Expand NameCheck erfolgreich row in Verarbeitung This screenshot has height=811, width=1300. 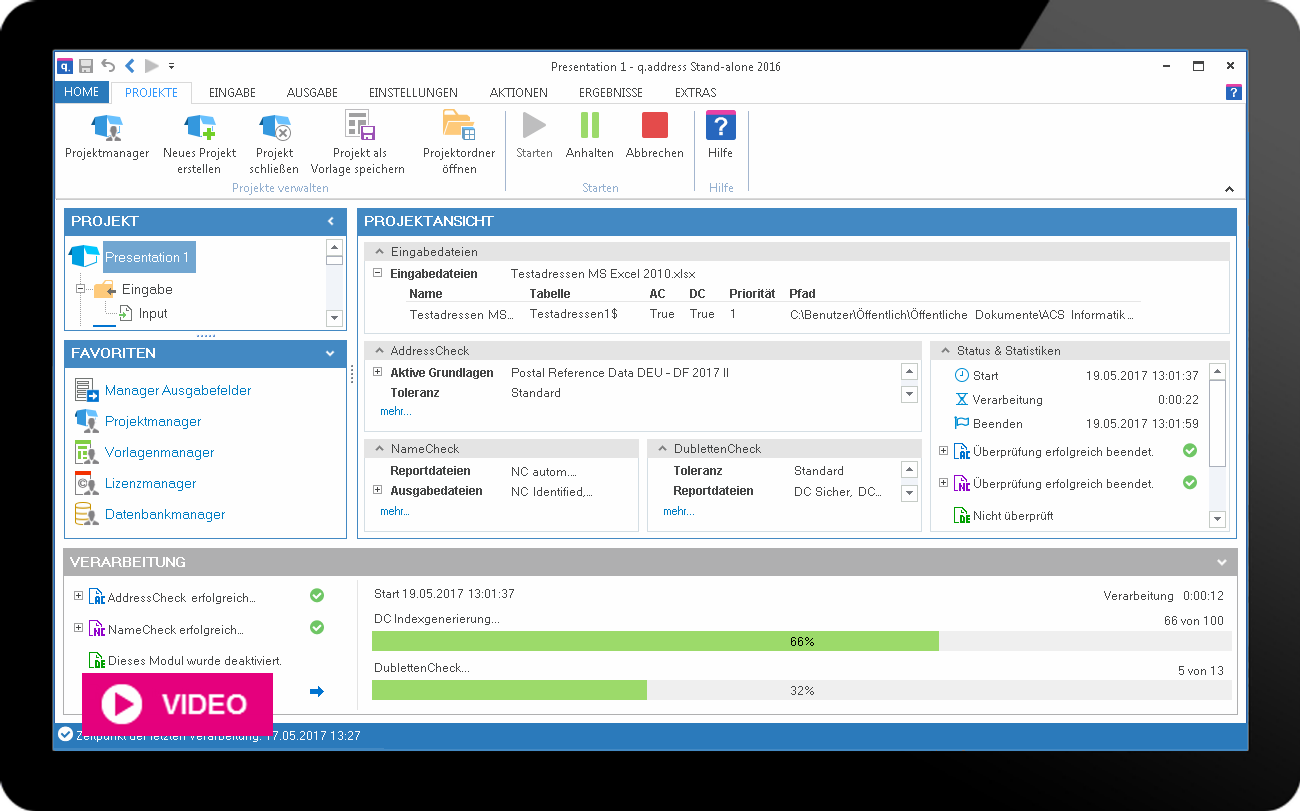click(x=79, y=628)
